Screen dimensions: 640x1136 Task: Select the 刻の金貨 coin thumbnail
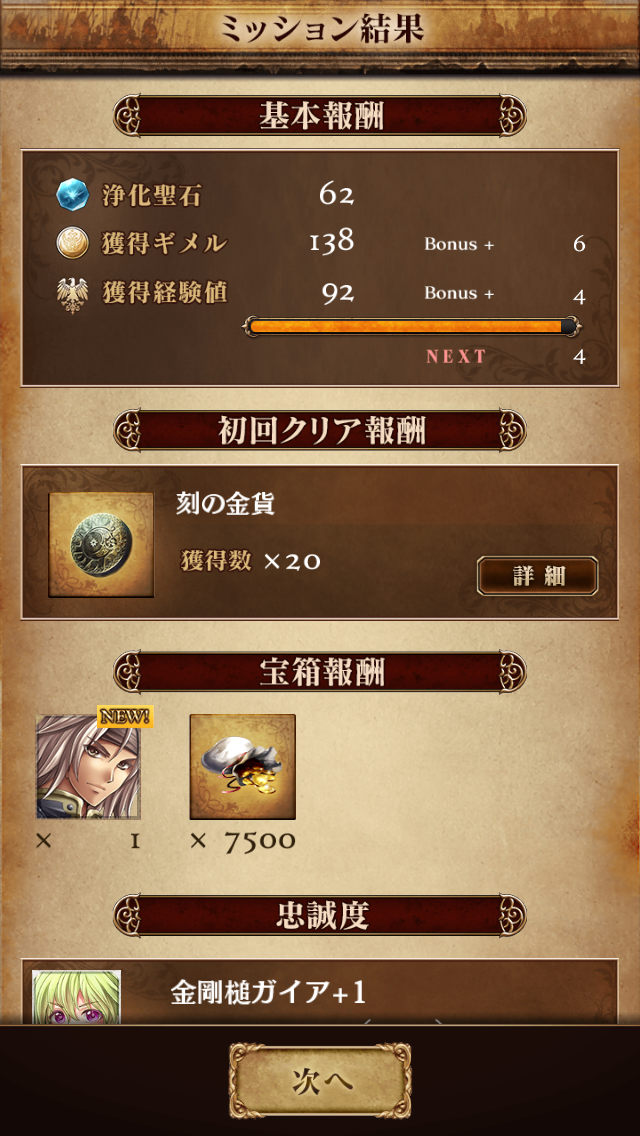[101, 545]
